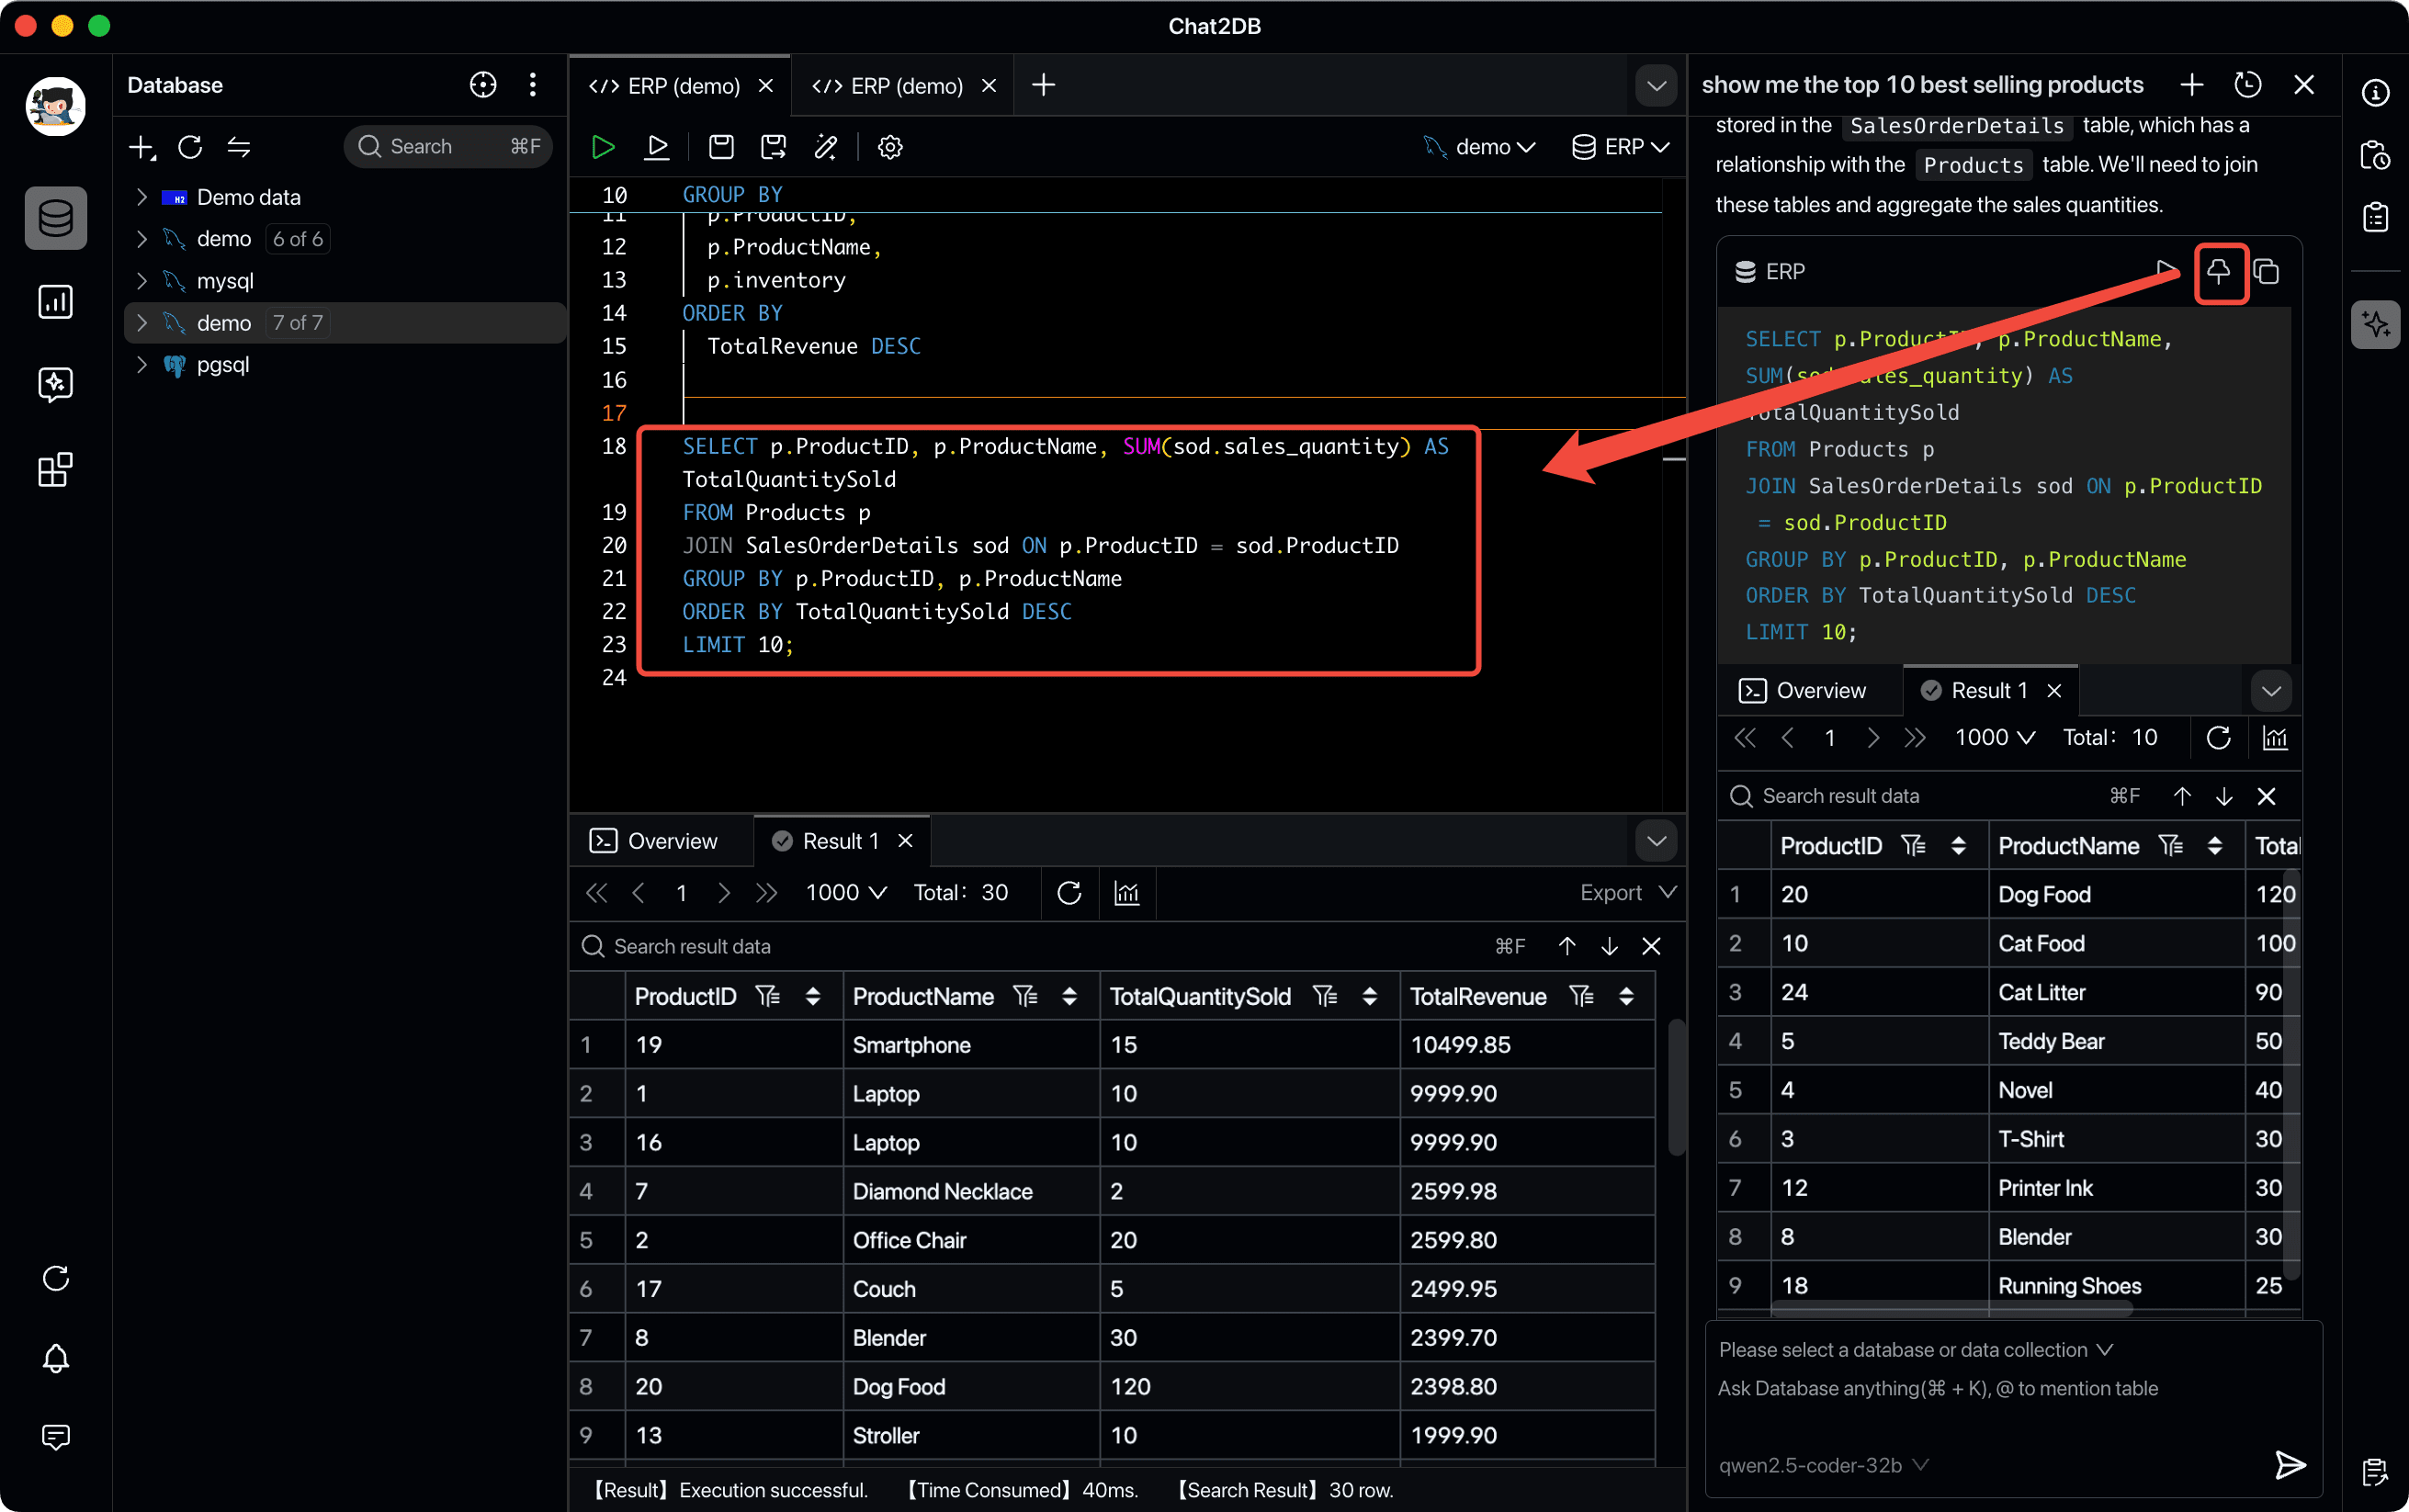Viewport: 2409px width, 1512px height.
Task: Jump to last page of main results
Action: coord(766,893)
